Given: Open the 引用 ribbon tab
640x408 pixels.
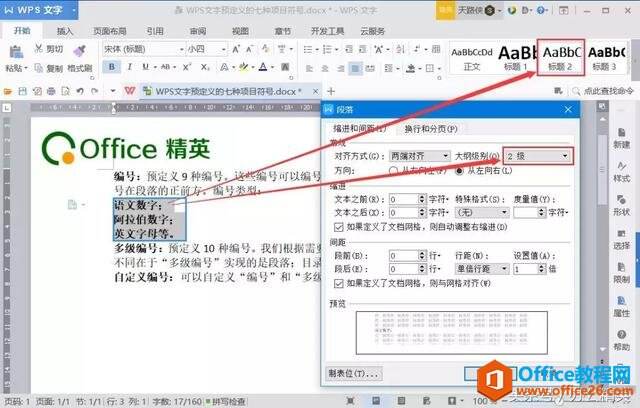Looking at the screenshot, I should pyautogui.click(x=155, y=31).
